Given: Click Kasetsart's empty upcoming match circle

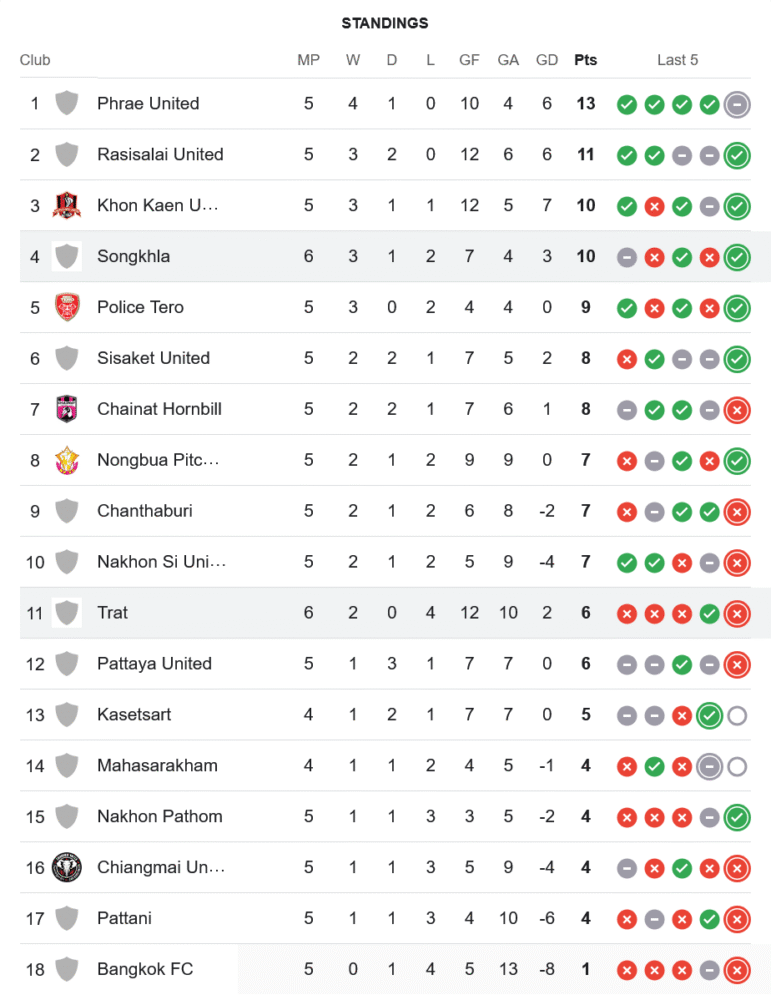Looking at the screenshot, I should point(737,716).
